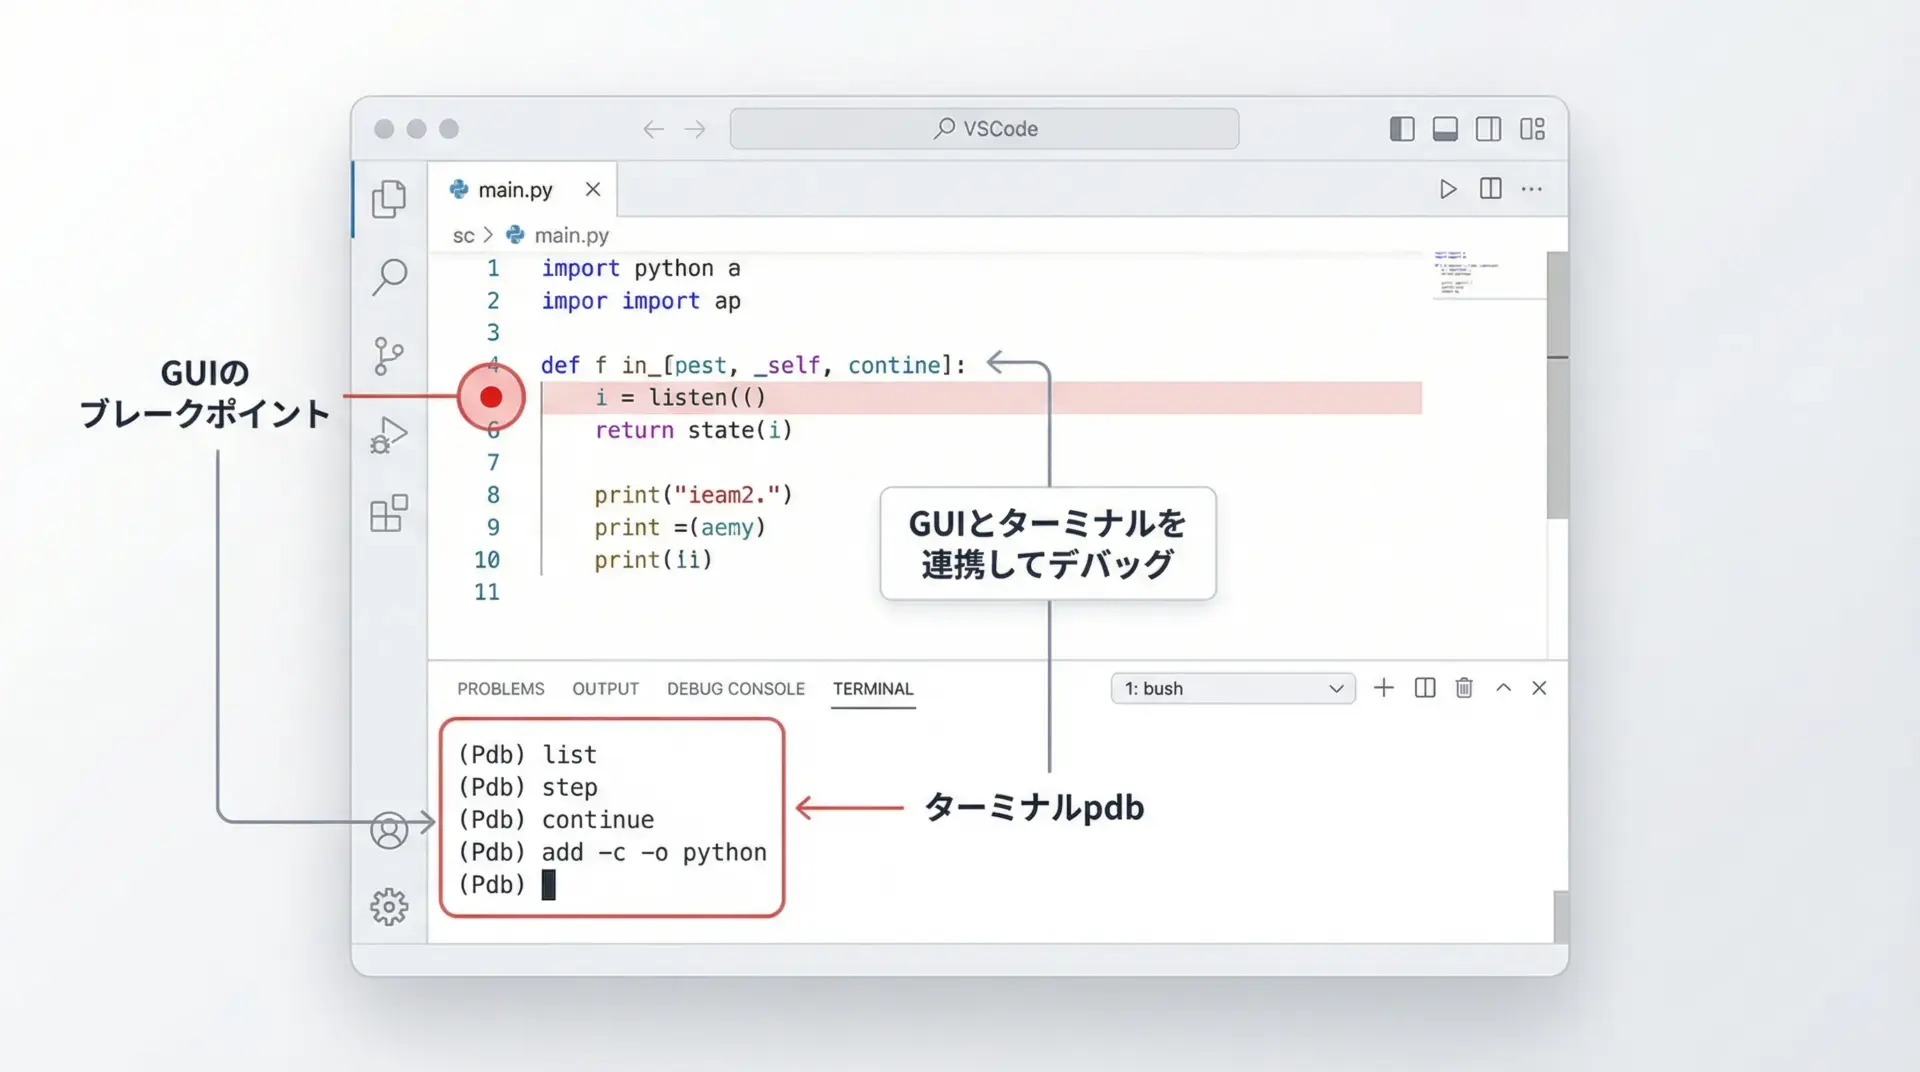The width and height of the screenshot is (1920, 1072).
Task: Switch to the DEBUG CONSOLE tab
Action: [x=735, y=689]
